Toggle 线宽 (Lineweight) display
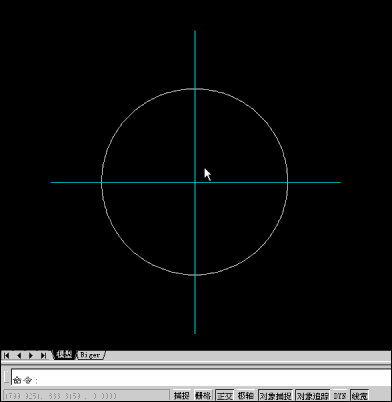Screen dimensions: 392x402 click(x=359, y=396)
